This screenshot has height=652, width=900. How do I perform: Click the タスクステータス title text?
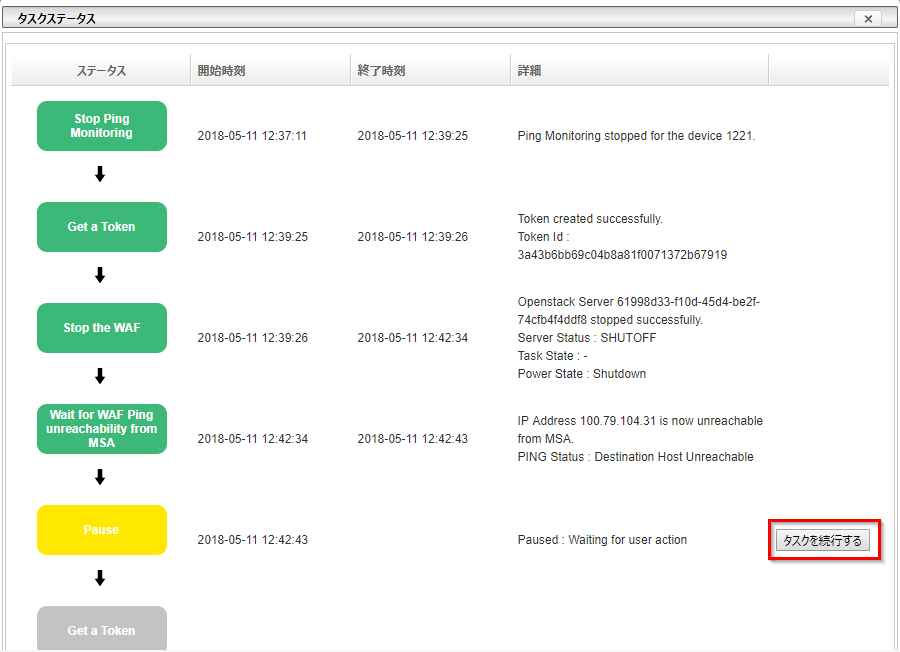click(56, 19)
